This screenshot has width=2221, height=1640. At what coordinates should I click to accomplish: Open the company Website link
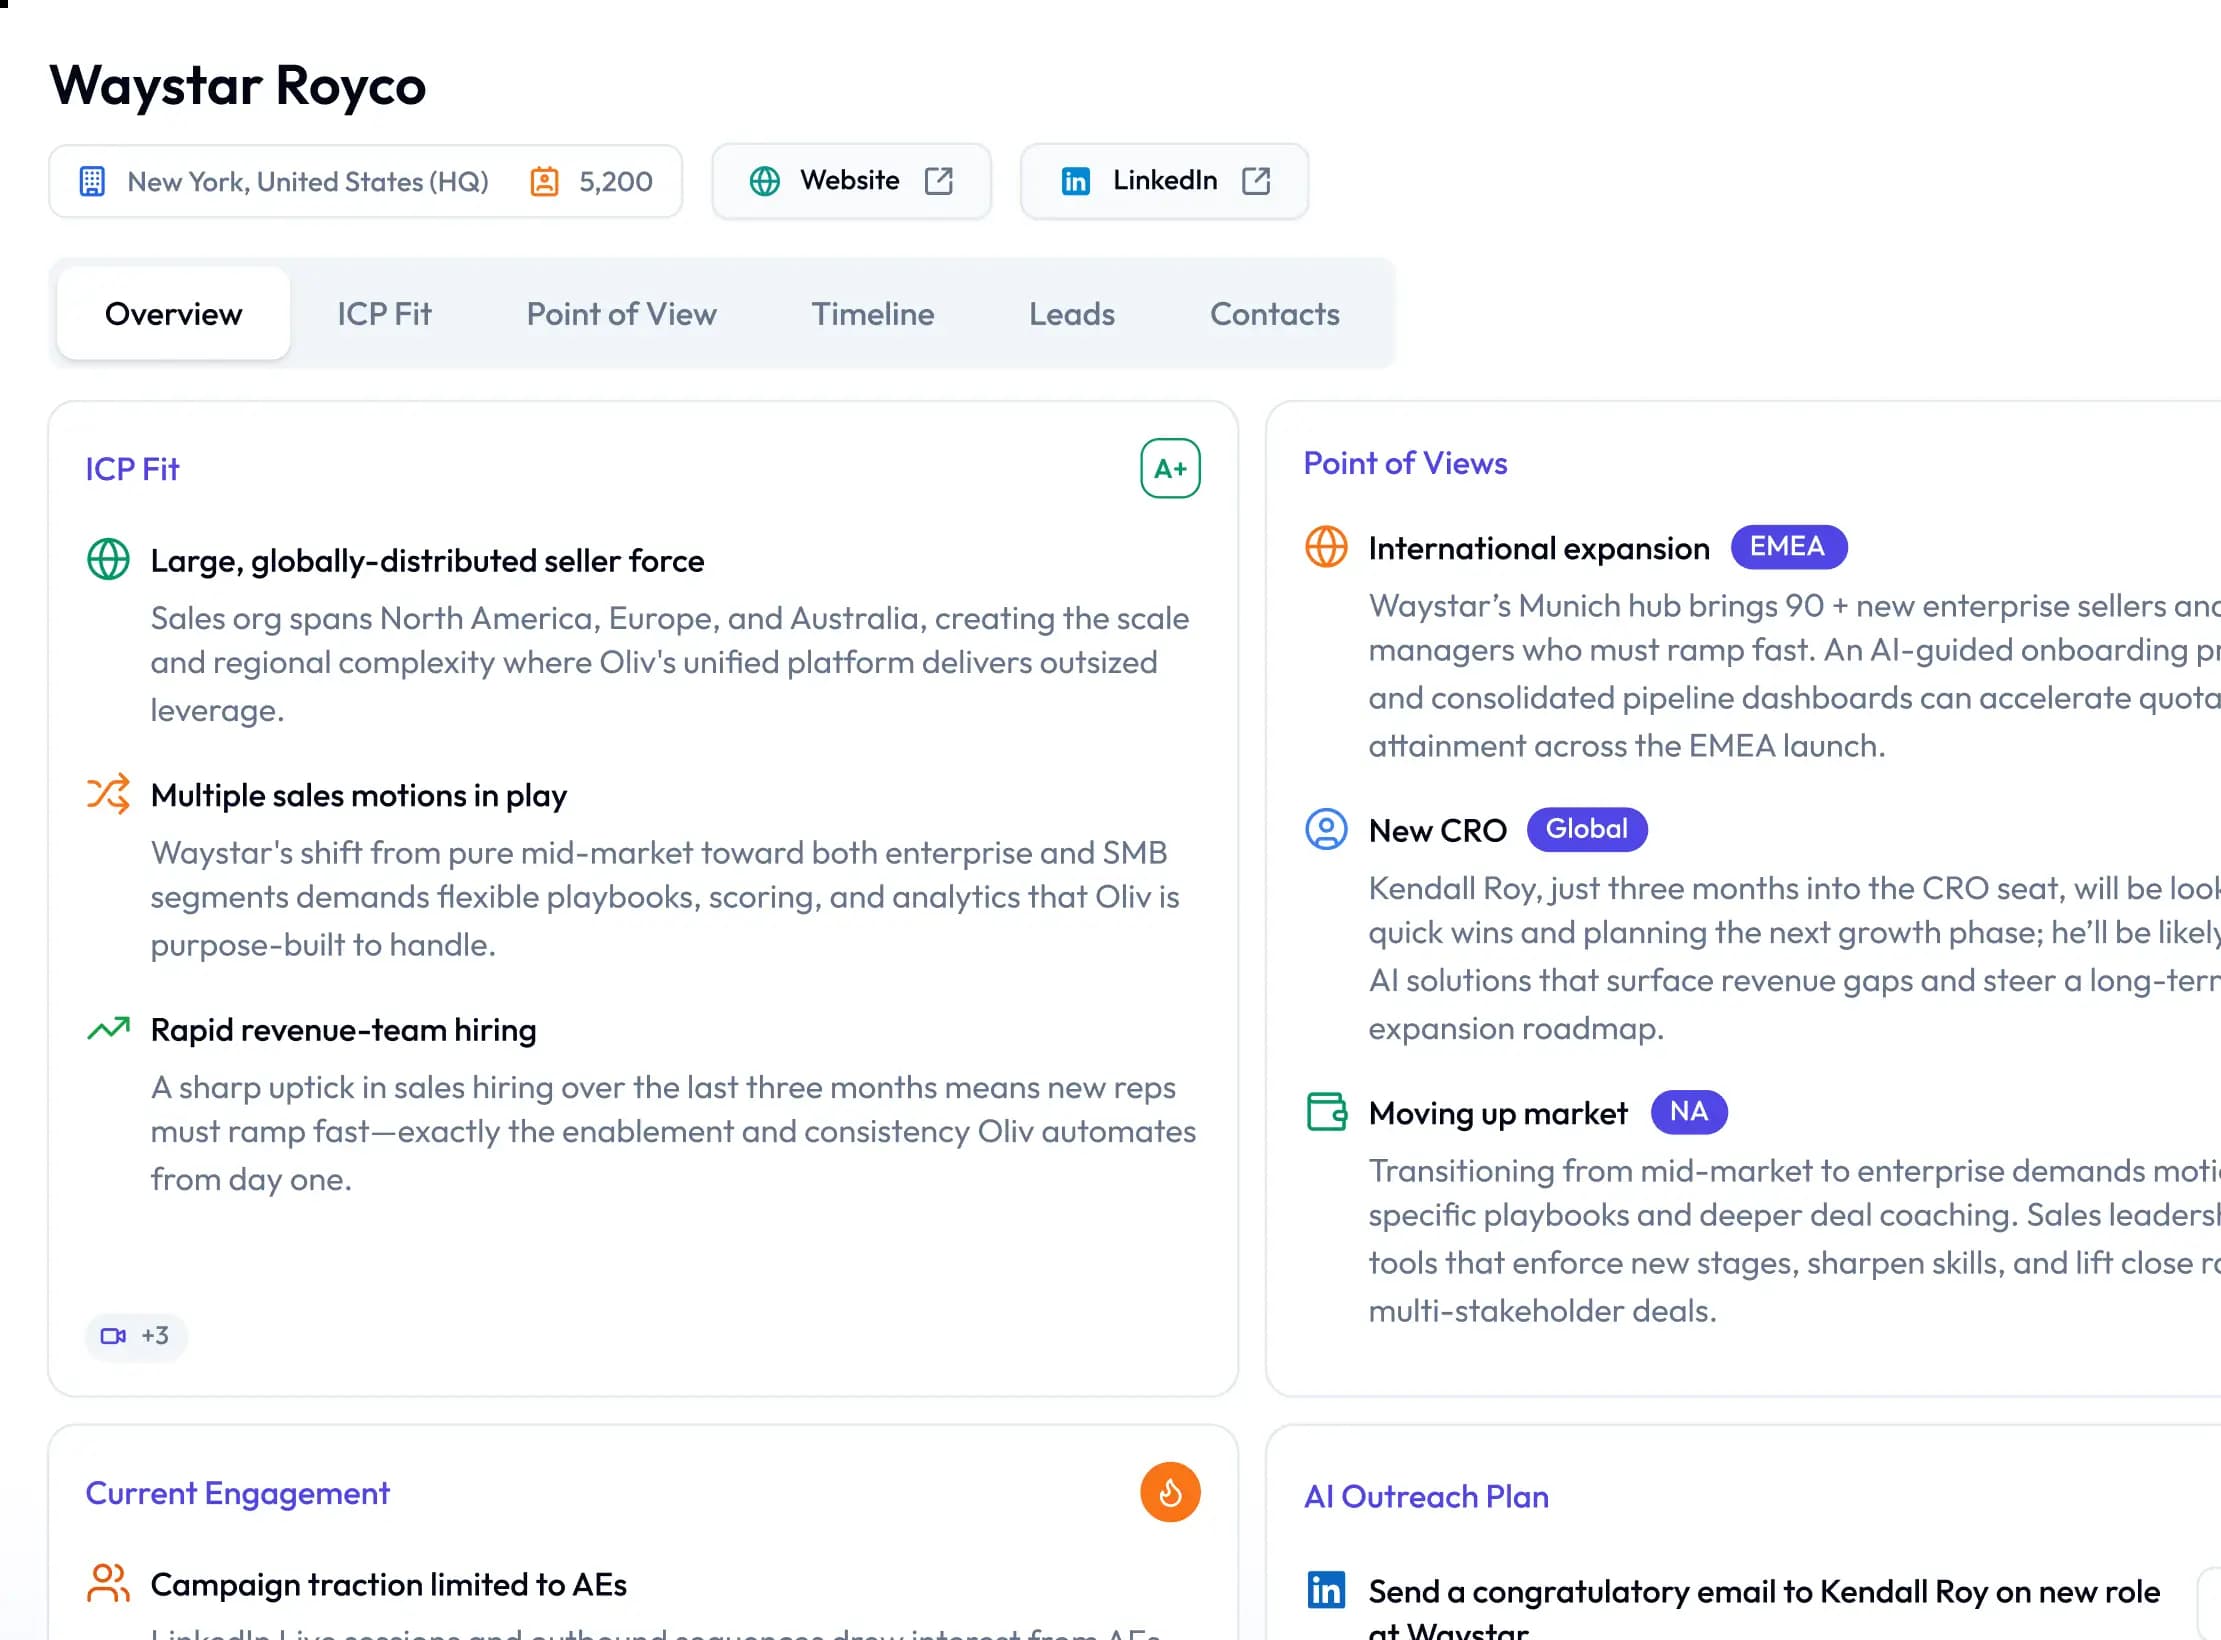tap(852, 181)
